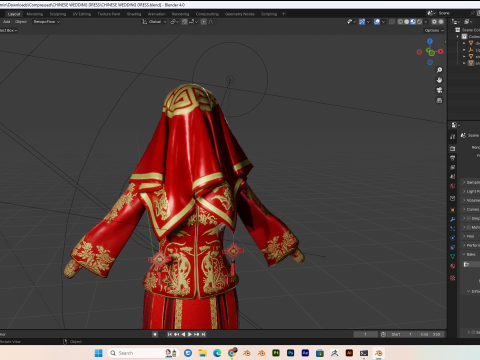The width and height of the screenshot is (480, 360).
Task: Open the Modifiers wrench tab
Action: click(452, 219)
